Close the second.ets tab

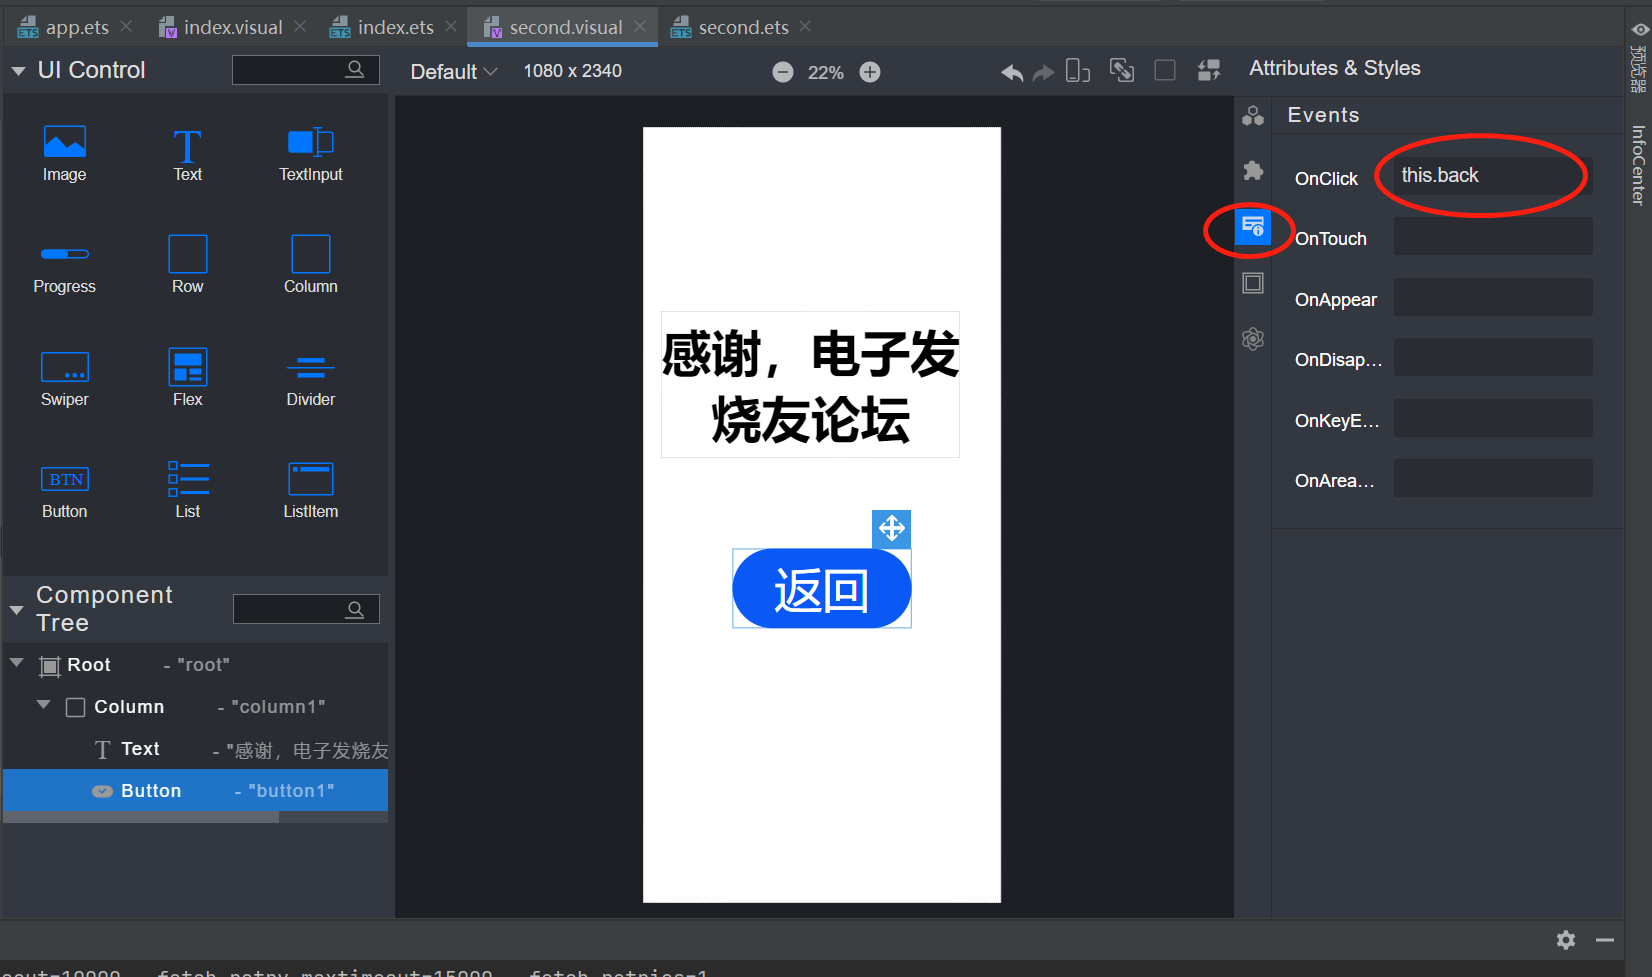pos(806,26)
